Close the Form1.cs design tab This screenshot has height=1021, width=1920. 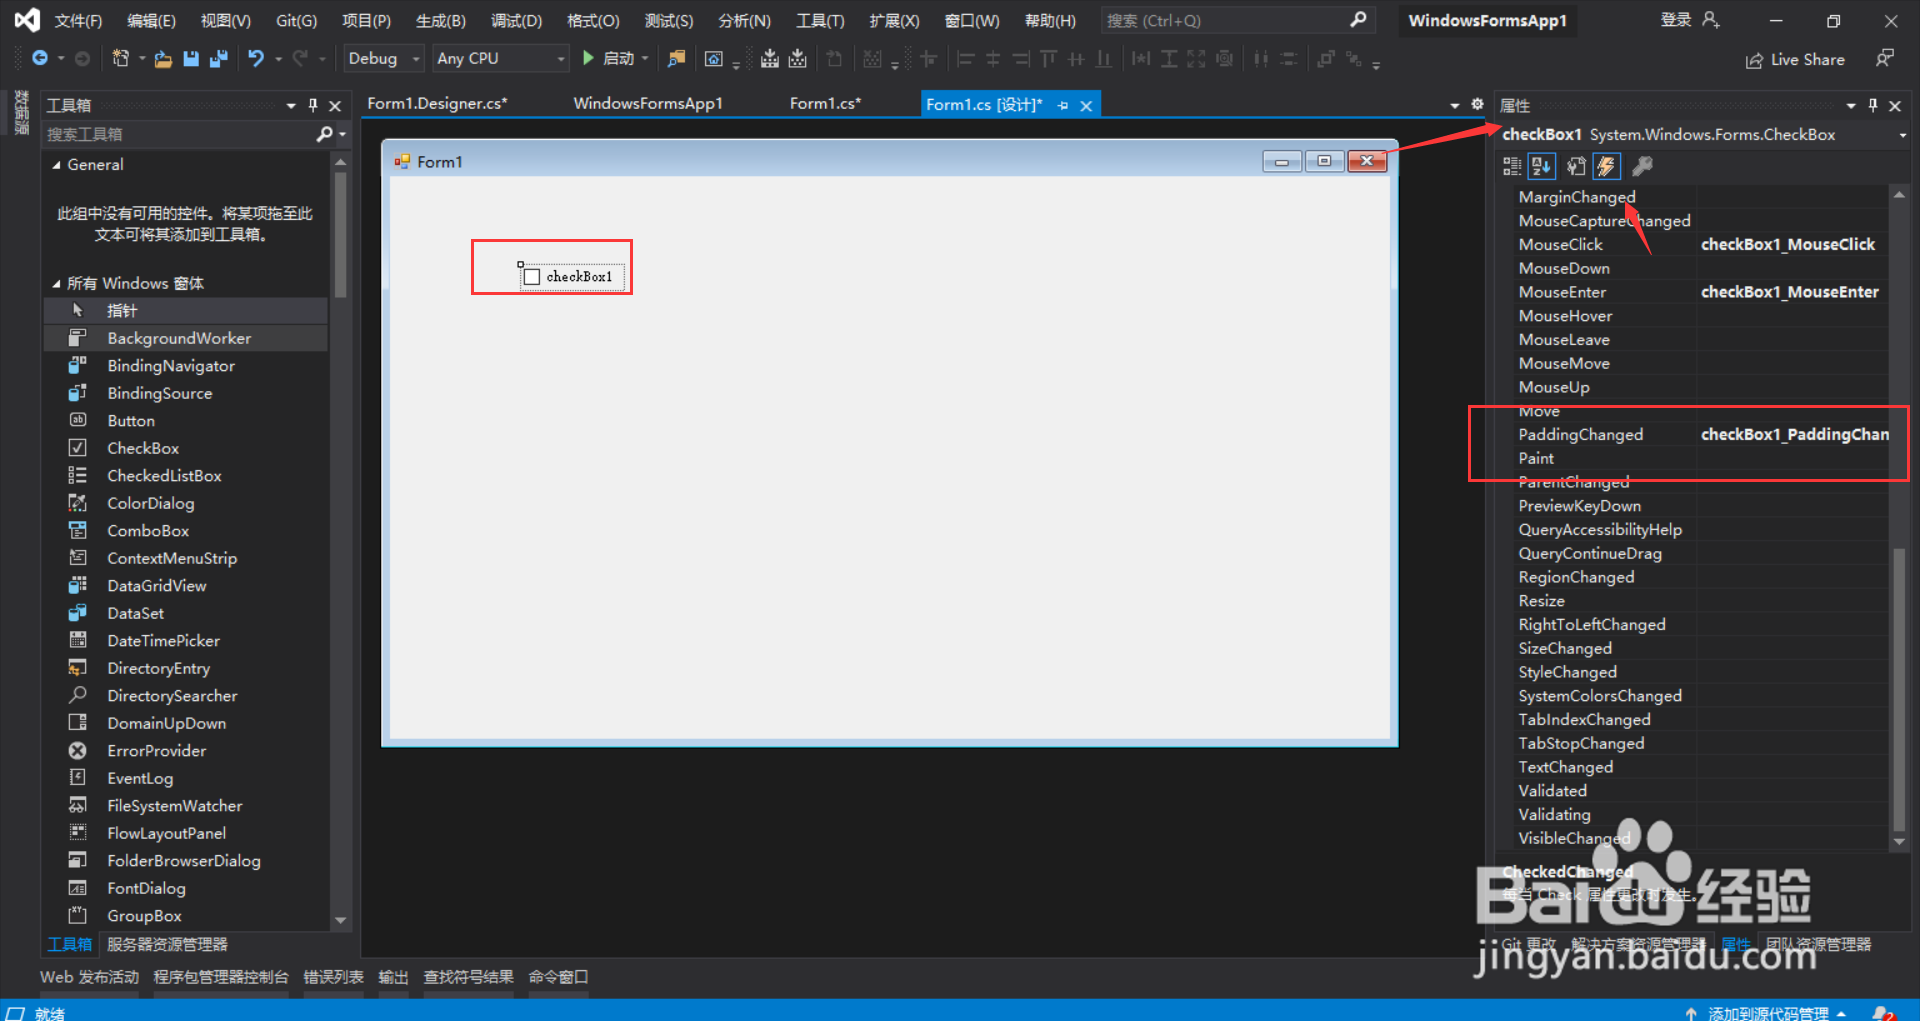coord(1086,105)
